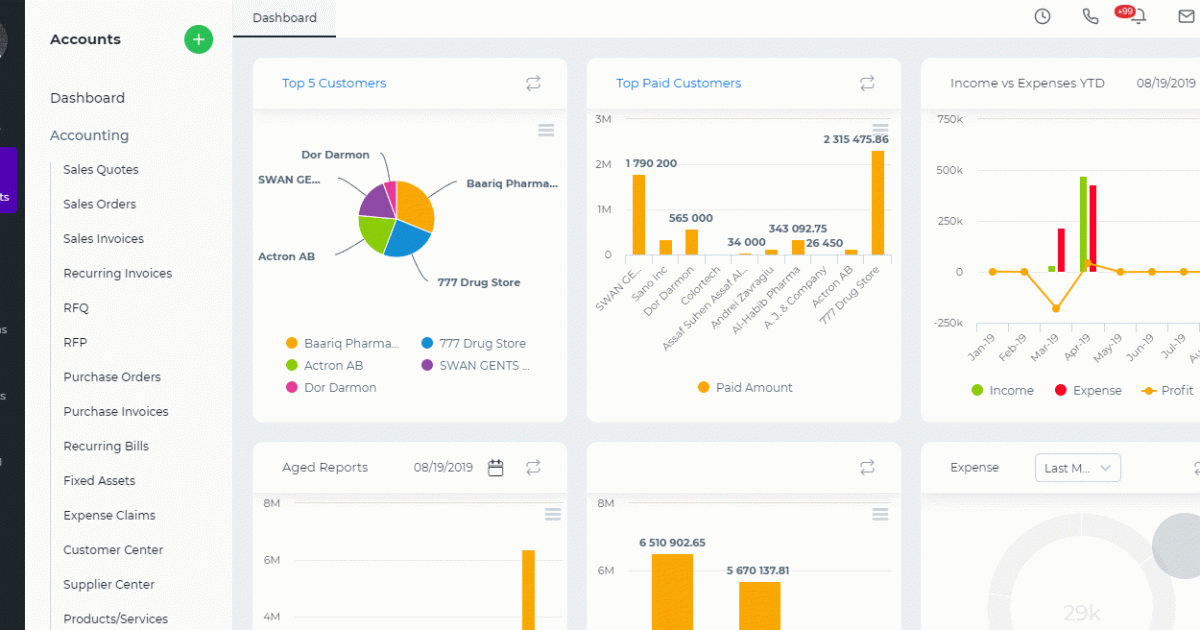Viewport: 1200px width, 630px height.
Task: Open Recurring Invoices
Action: click(117, 273)
